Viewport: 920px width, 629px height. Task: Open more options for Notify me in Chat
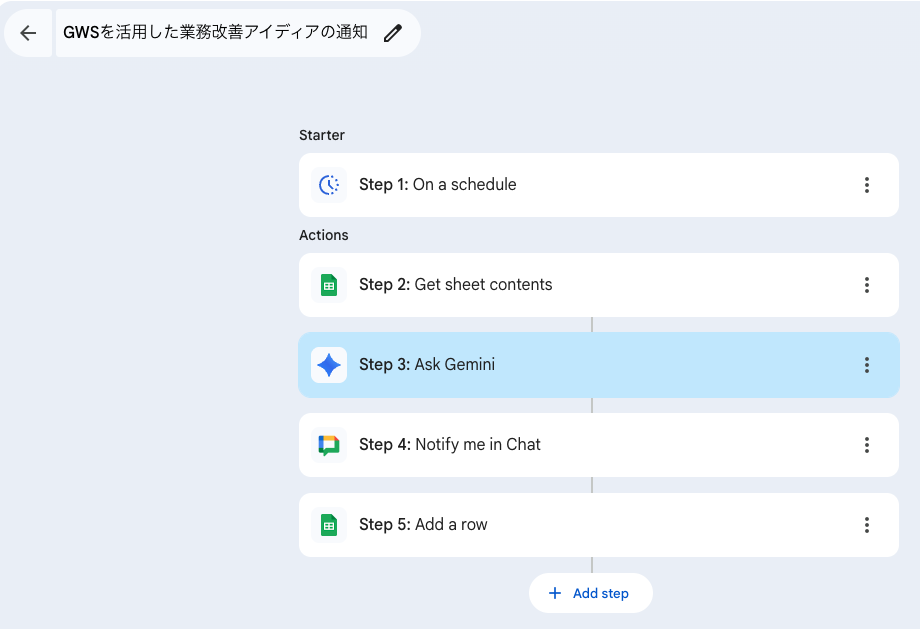tap(866, 445)
